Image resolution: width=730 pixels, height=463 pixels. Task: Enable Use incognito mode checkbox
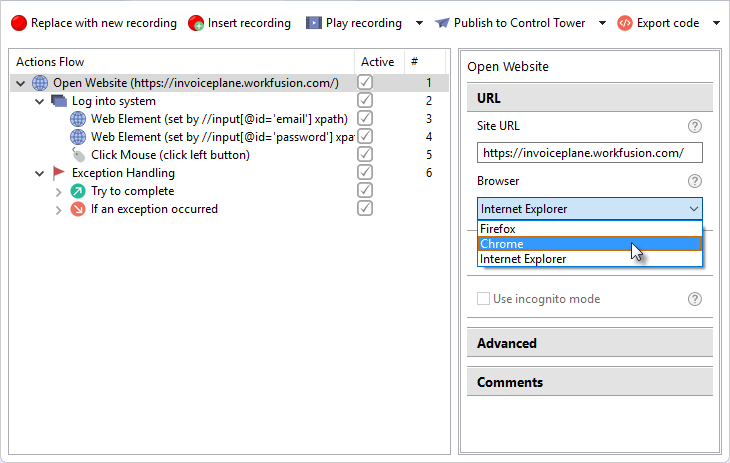(483, 299)
